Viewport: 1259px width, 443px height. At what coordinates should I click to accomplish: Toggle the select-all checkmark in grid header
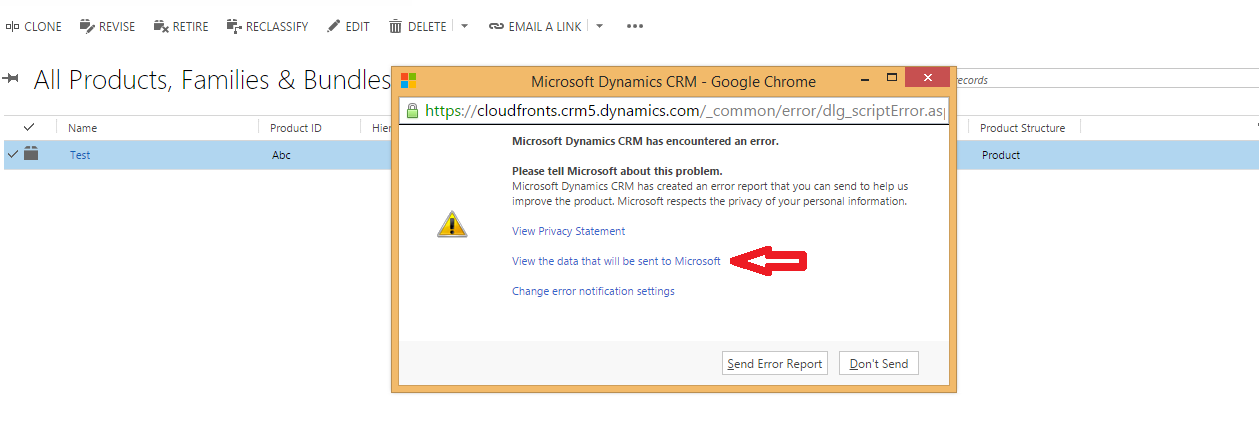tap(29, 127)
